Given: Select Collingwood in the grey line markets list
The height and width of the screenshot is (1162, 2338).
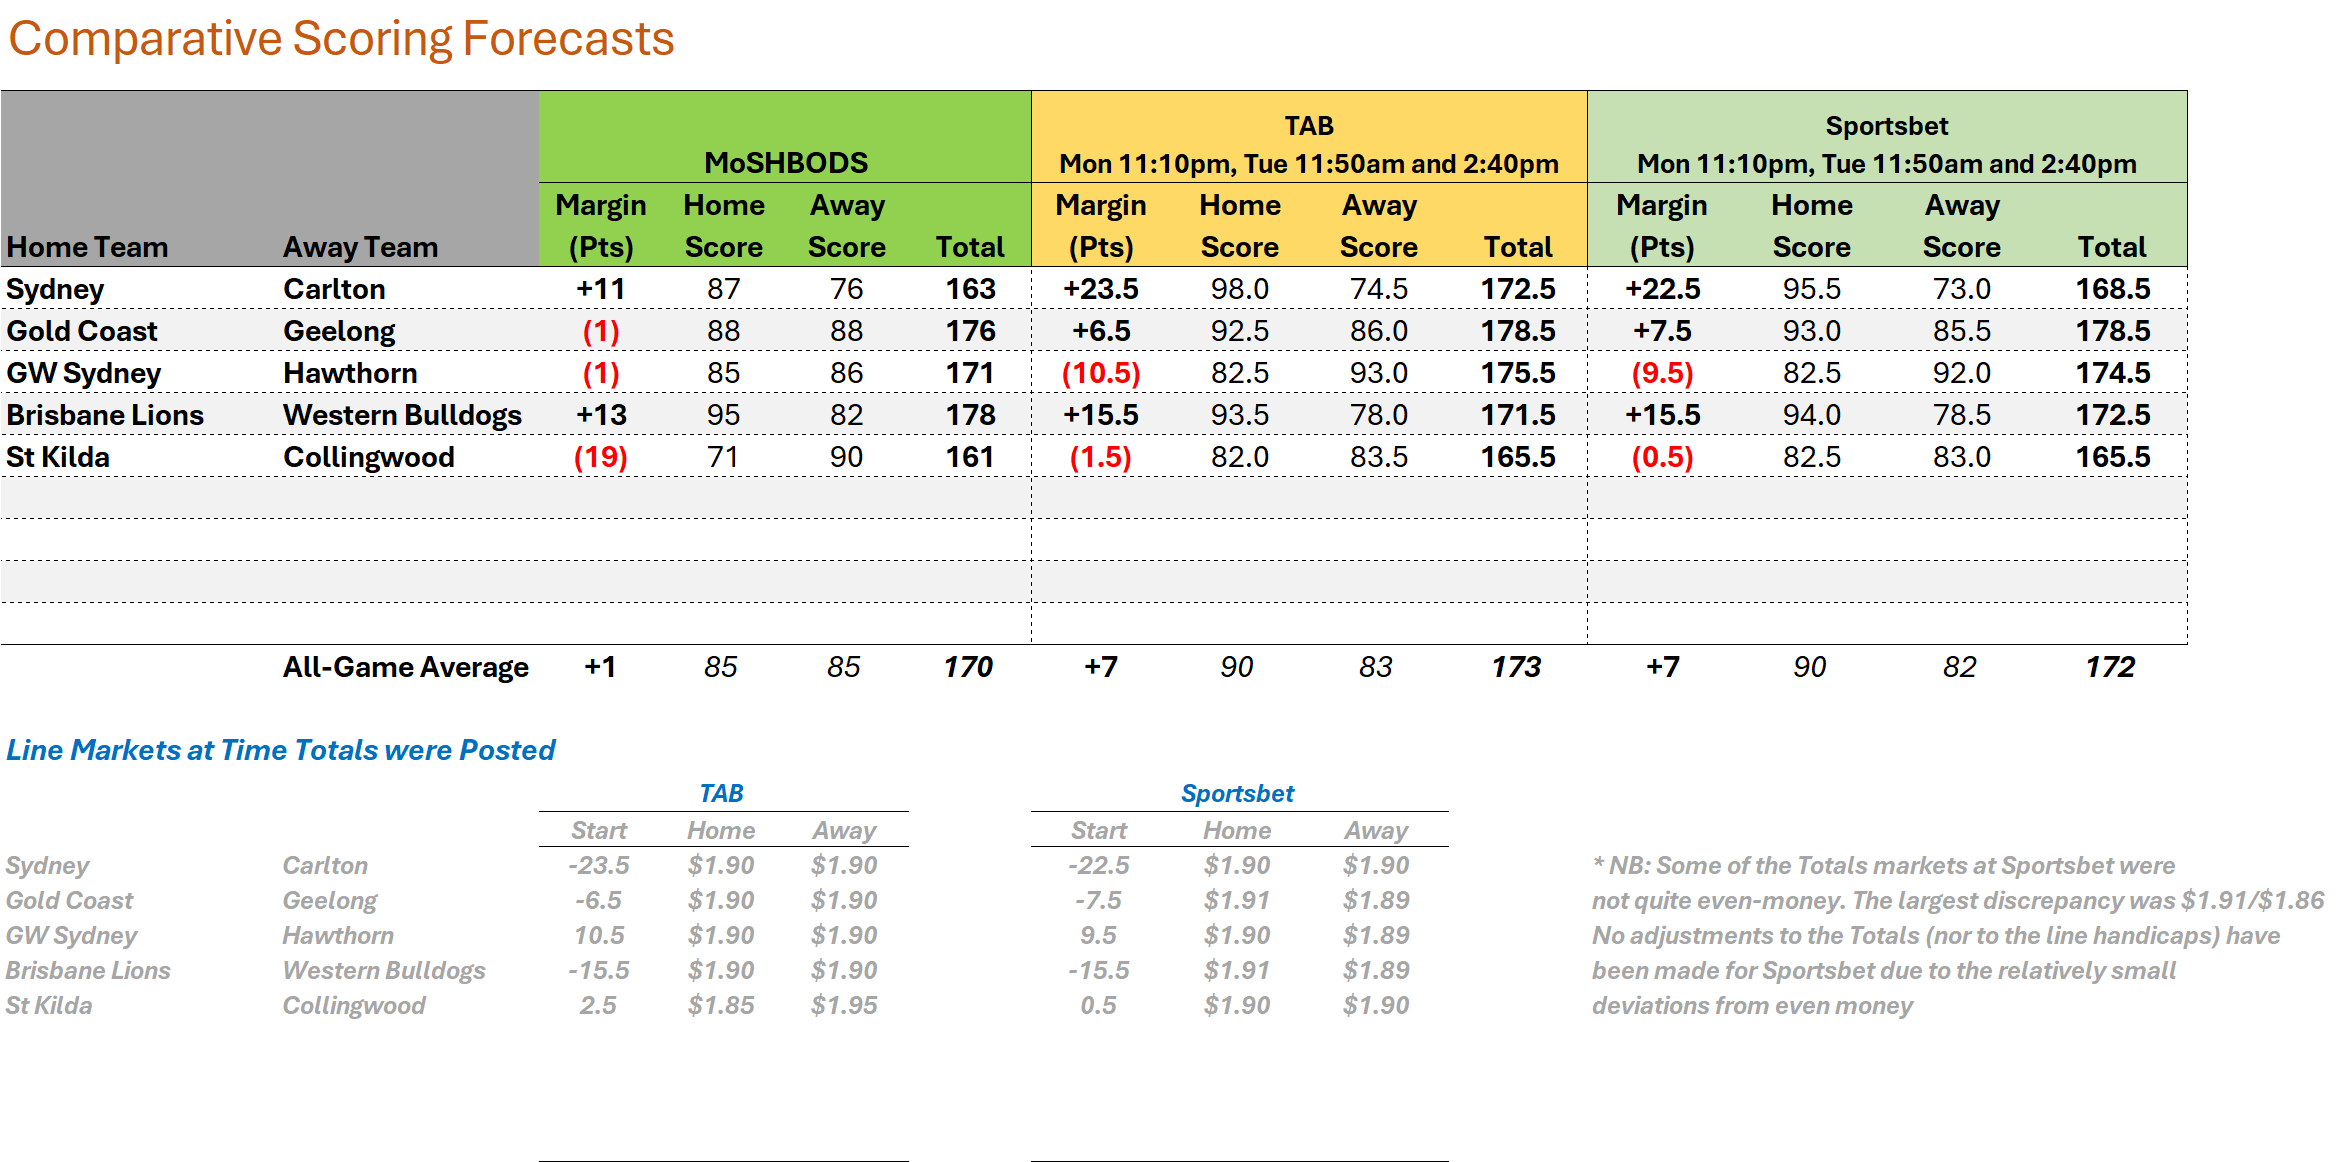Looking at the screenshot, I should [354, 1005].
